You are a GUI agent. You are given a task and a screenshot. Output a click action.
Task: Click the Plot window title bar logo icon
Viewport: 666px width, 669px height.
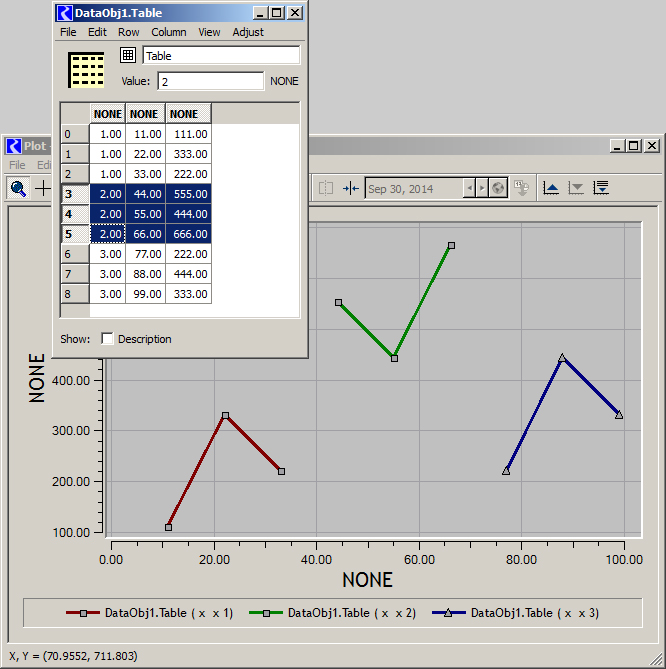coord(13,146)
